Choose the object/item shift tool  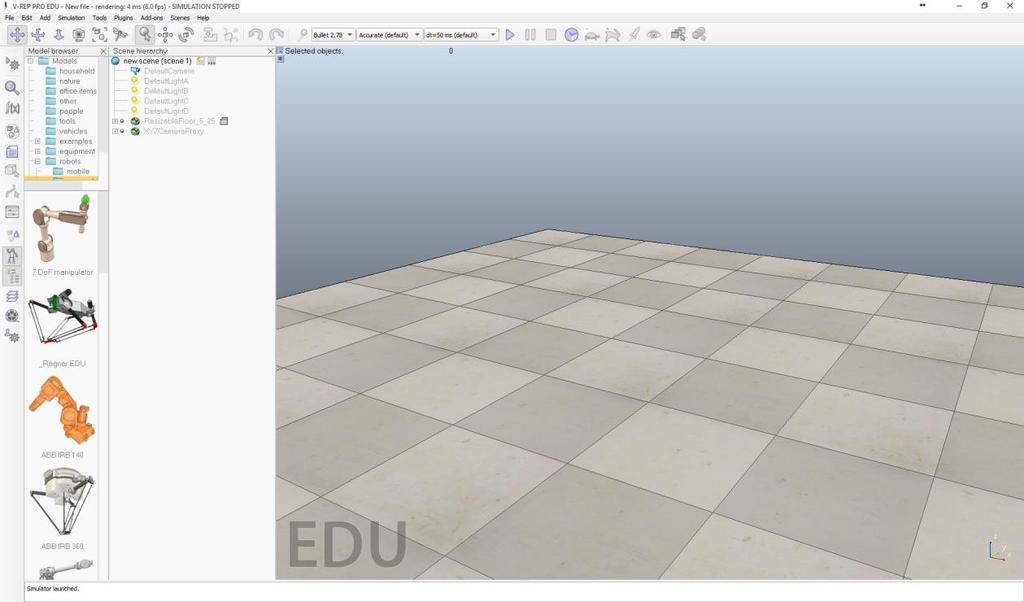click(x=165, y=35)
